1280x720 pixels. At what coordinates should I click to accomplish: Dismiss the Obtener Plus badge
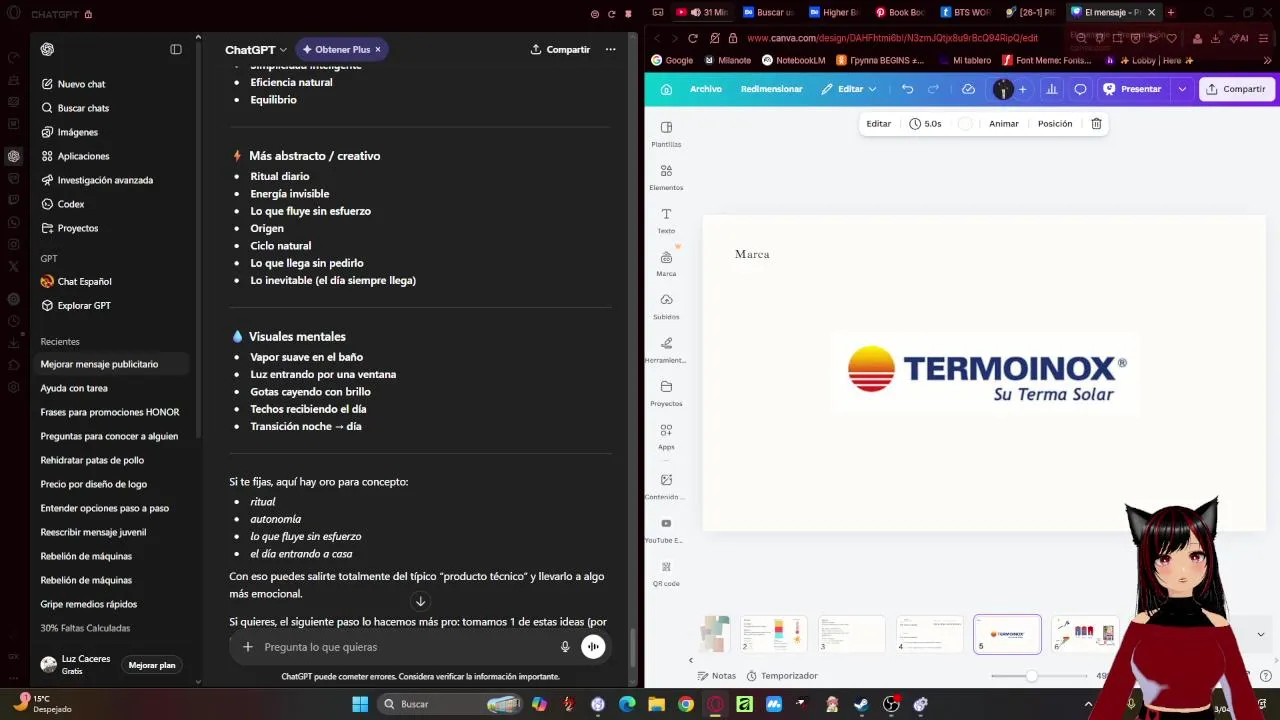tap(378, 49)
